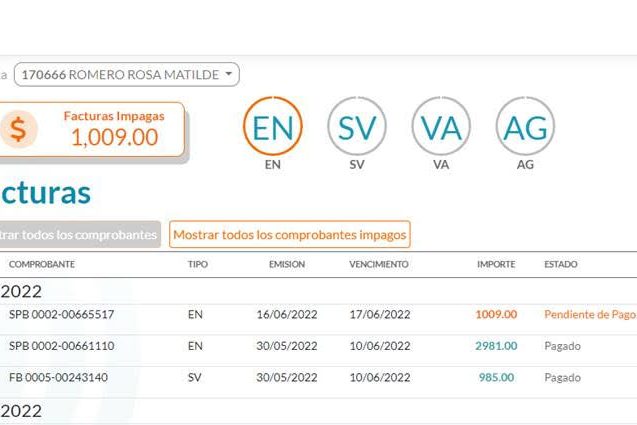Sort by the VENCIMIENTO column header
Image resolution: width=637 pixels, height=425 pixels.
click(x=379, y=264)
